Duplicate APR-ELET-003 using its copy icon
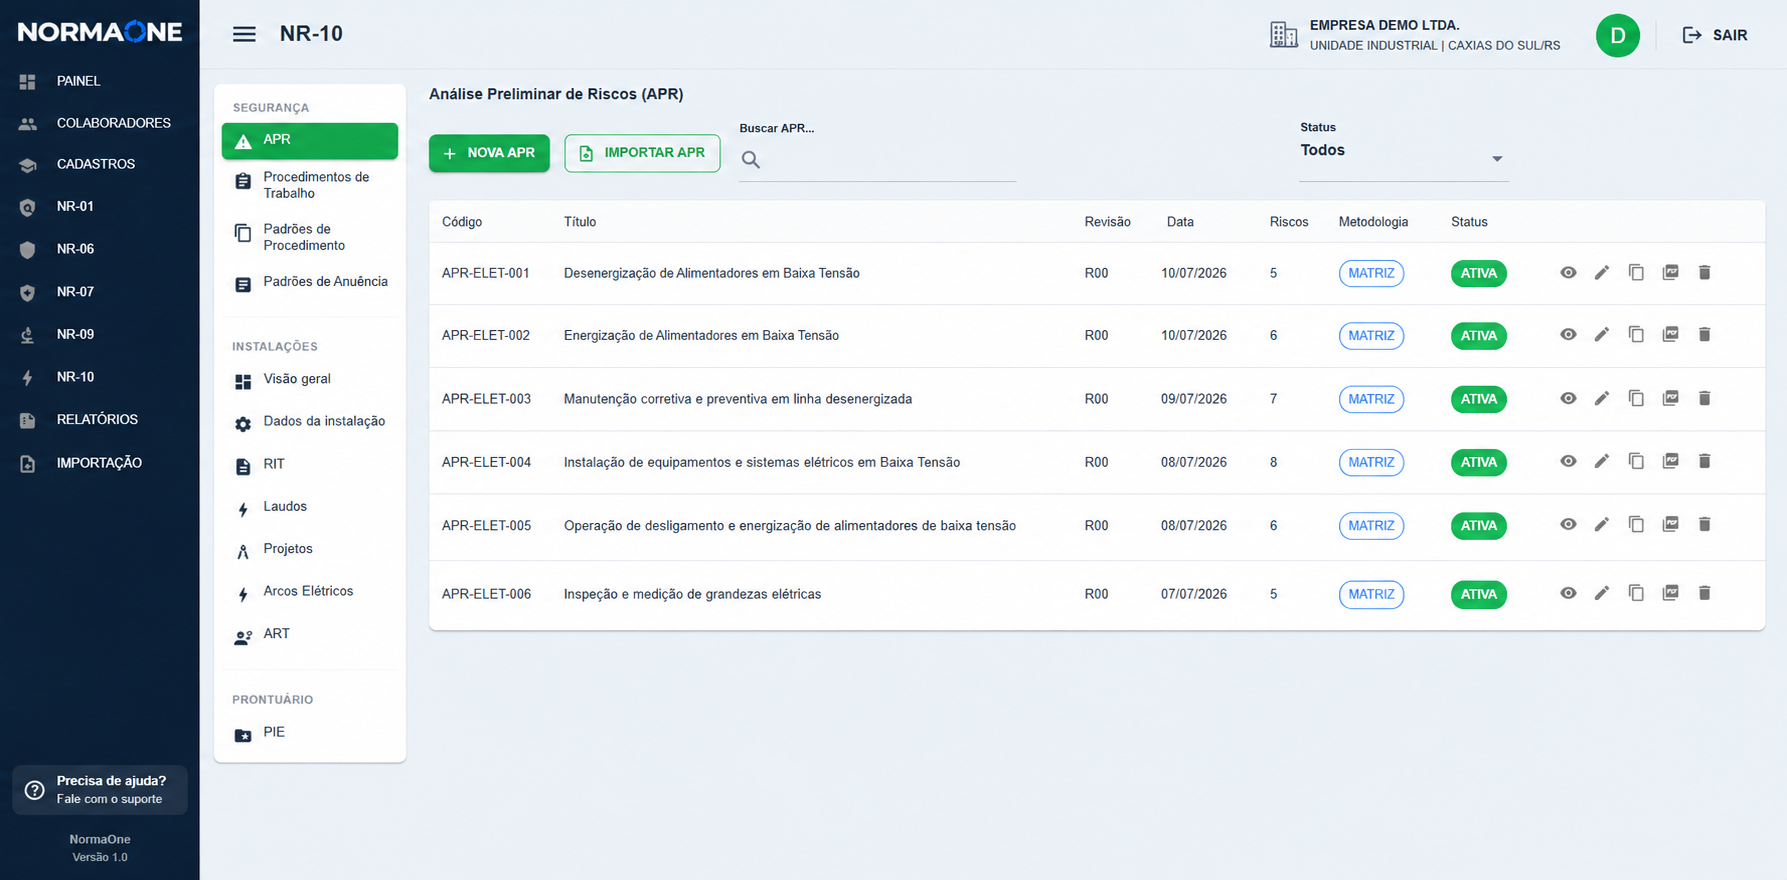The height and width of the screenshot is (880, 1787). (1636, 398)
